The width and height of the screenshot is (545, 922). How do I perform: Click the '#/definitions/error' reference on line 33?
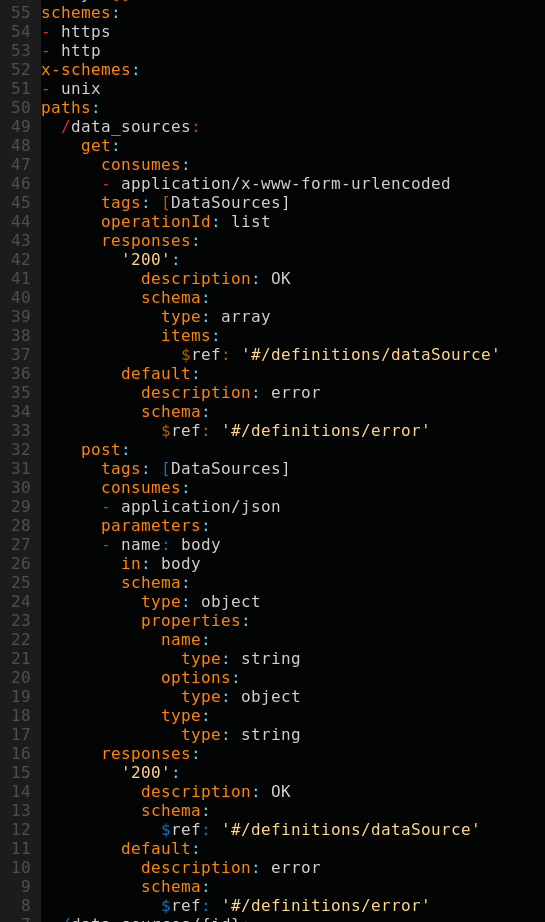[325, 430]
